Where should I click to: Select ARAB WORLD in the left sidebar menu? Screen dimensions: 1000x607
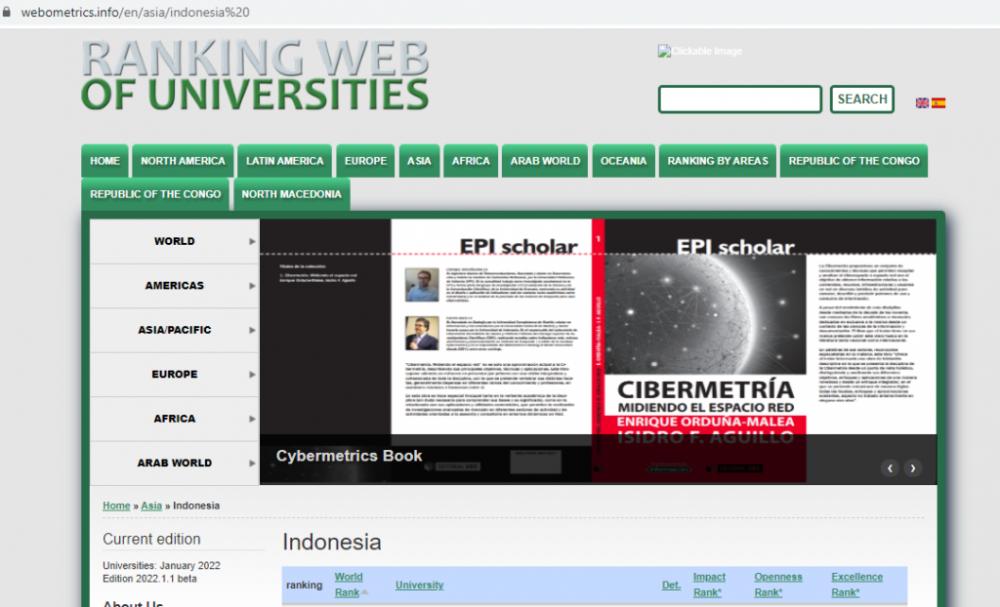pyautogui.click(x=174, y=463)
